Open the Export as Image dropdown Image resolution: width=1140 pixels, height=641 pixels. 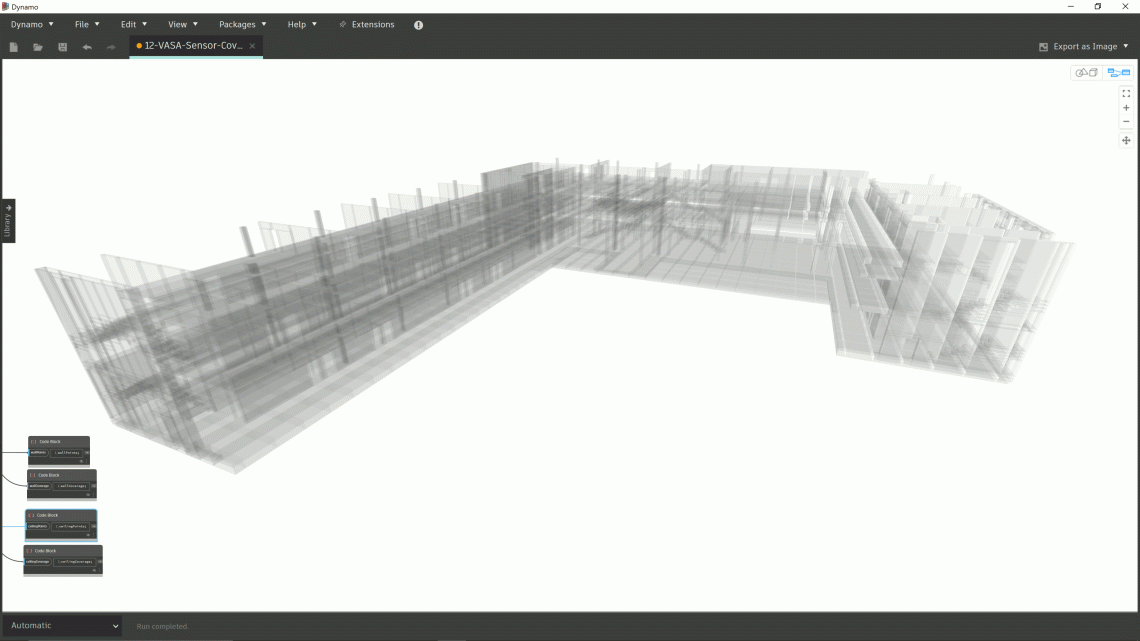pos(1085,46)
